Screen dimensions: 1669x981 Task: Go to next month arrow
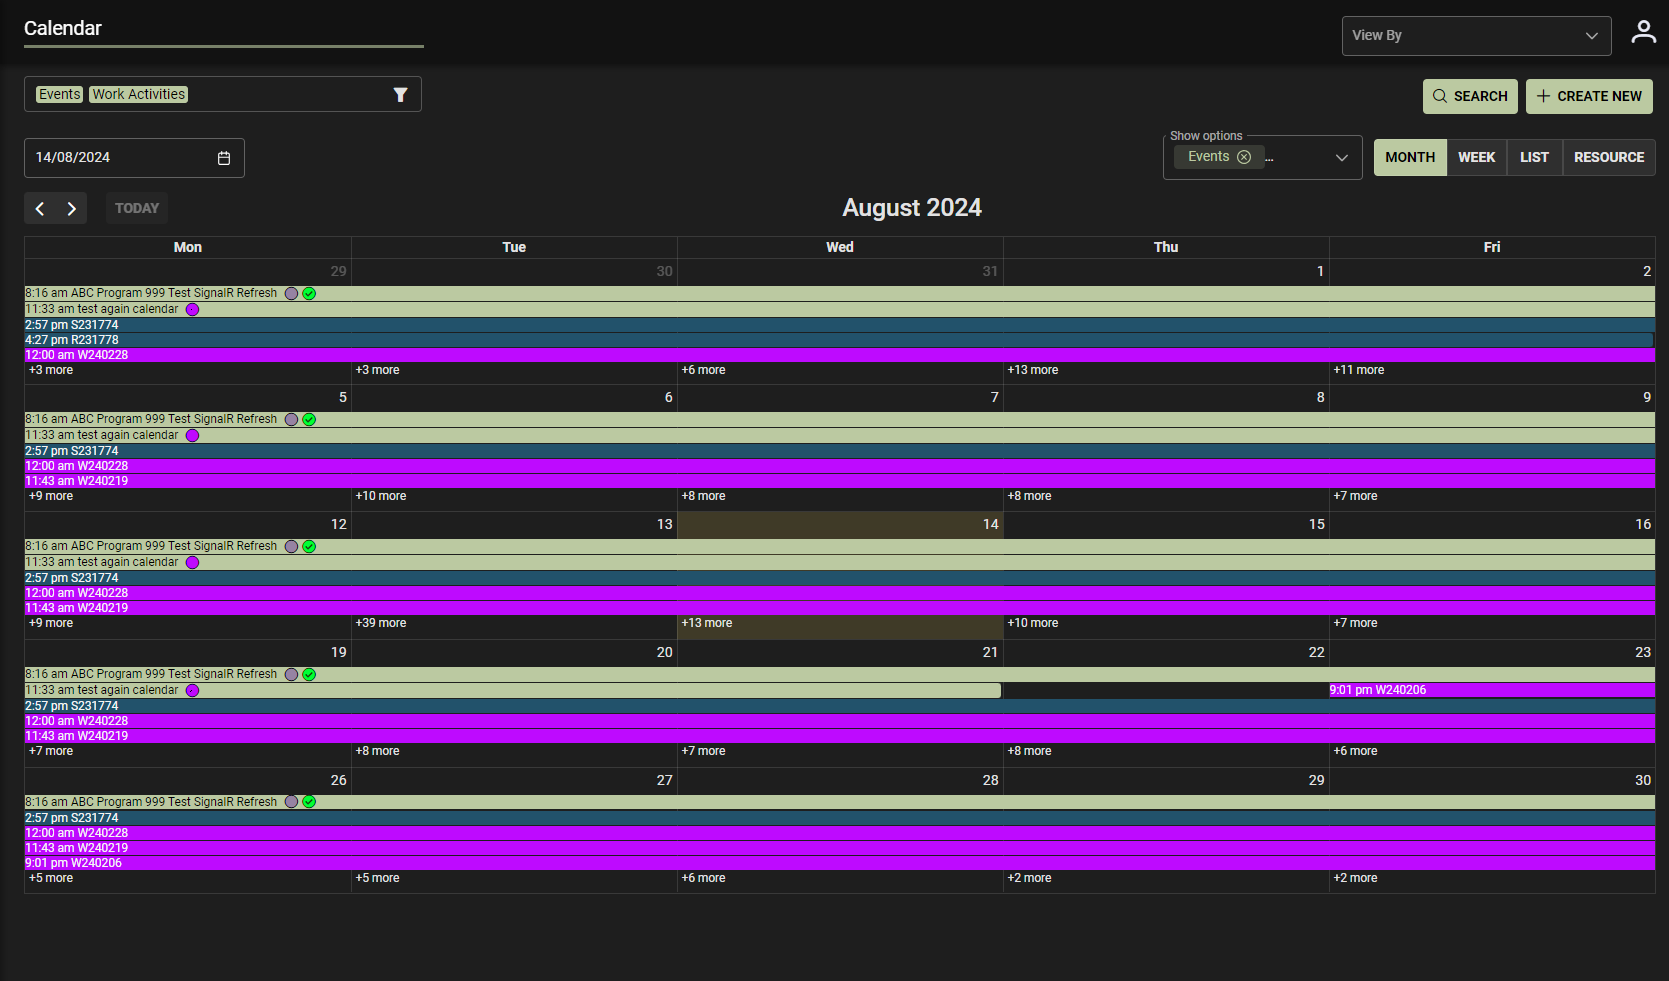[x=71, y=208]
